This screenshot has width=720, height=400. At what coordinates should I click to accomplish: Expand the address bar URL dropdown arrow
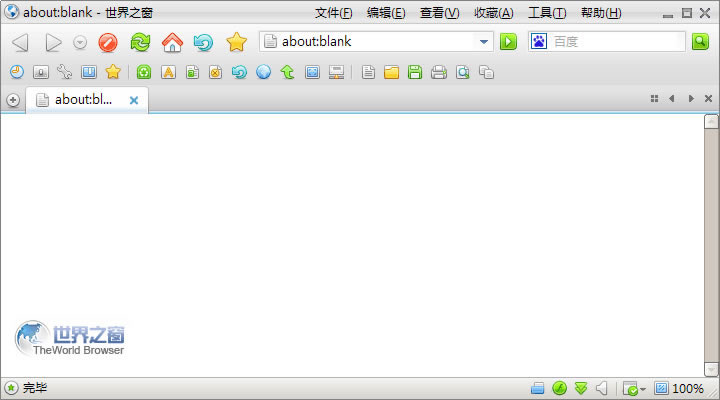[x=484, y=42]
